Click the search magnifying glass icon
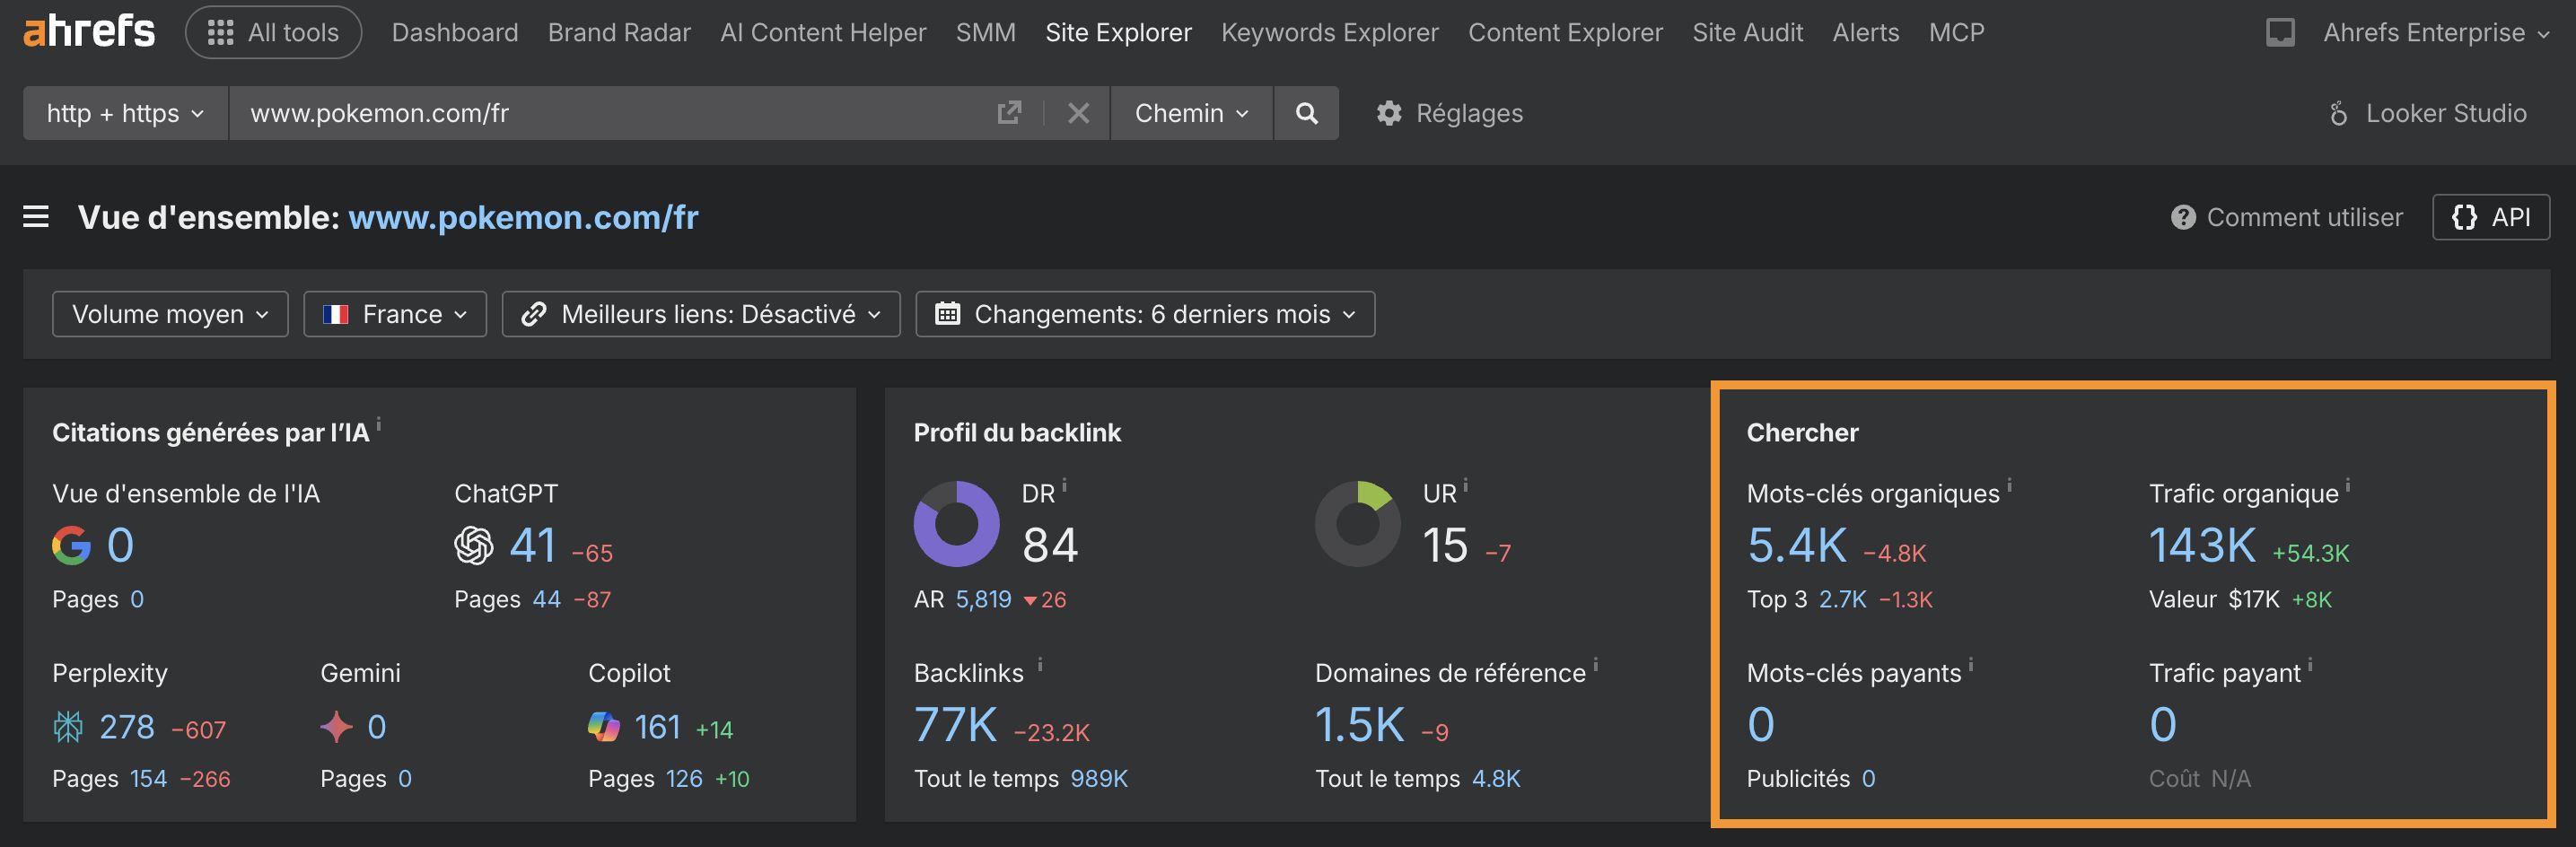The image size is (2576, 847). pyautogui.click(x=1306, y=113)
